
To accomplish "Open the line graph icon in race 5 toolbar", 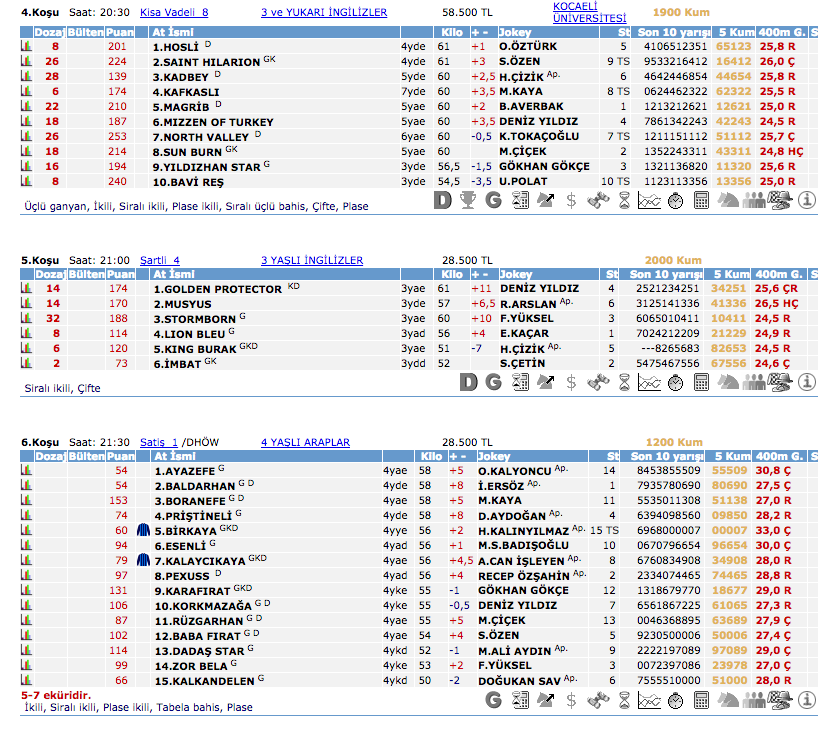I will tap(649, 382).
